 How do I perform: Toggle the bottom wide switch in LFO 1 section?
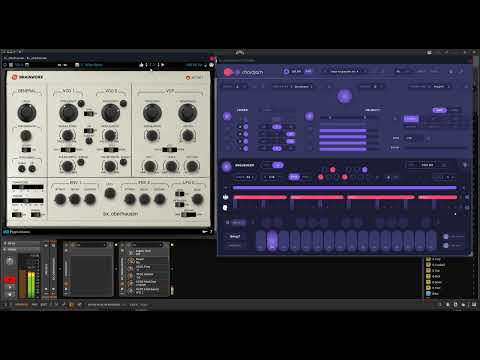click(188, 214)
